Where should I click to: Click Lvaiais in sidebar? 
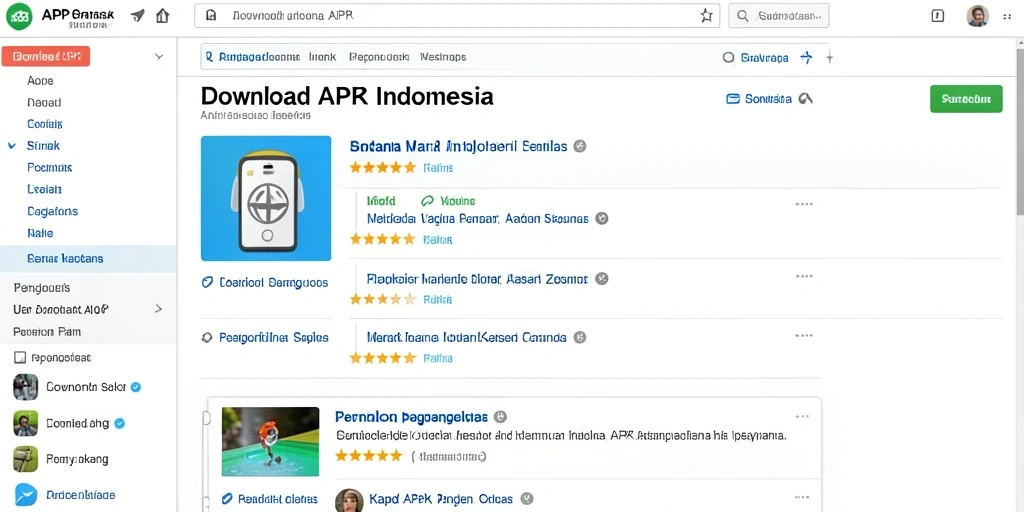44,189
